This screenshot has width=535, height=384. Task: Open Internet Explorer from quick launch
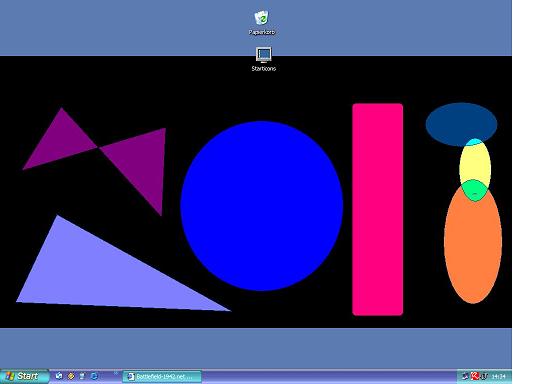pos(94,376)
